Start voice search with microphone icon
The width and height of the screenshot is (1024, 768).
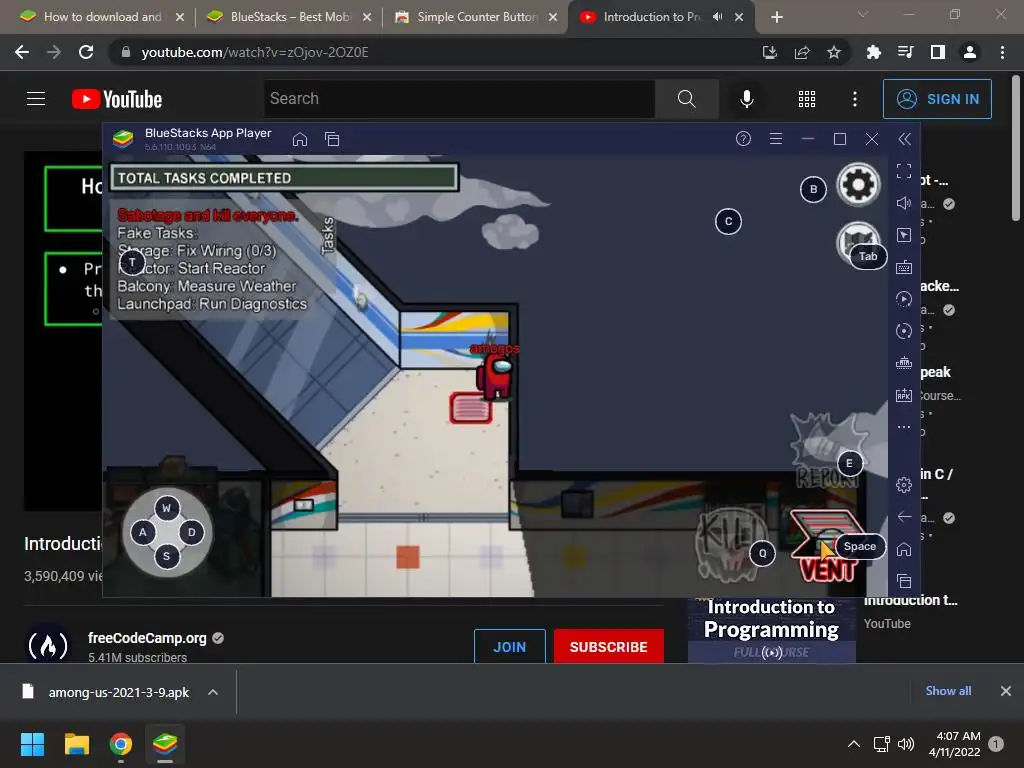tap(746, 99)
